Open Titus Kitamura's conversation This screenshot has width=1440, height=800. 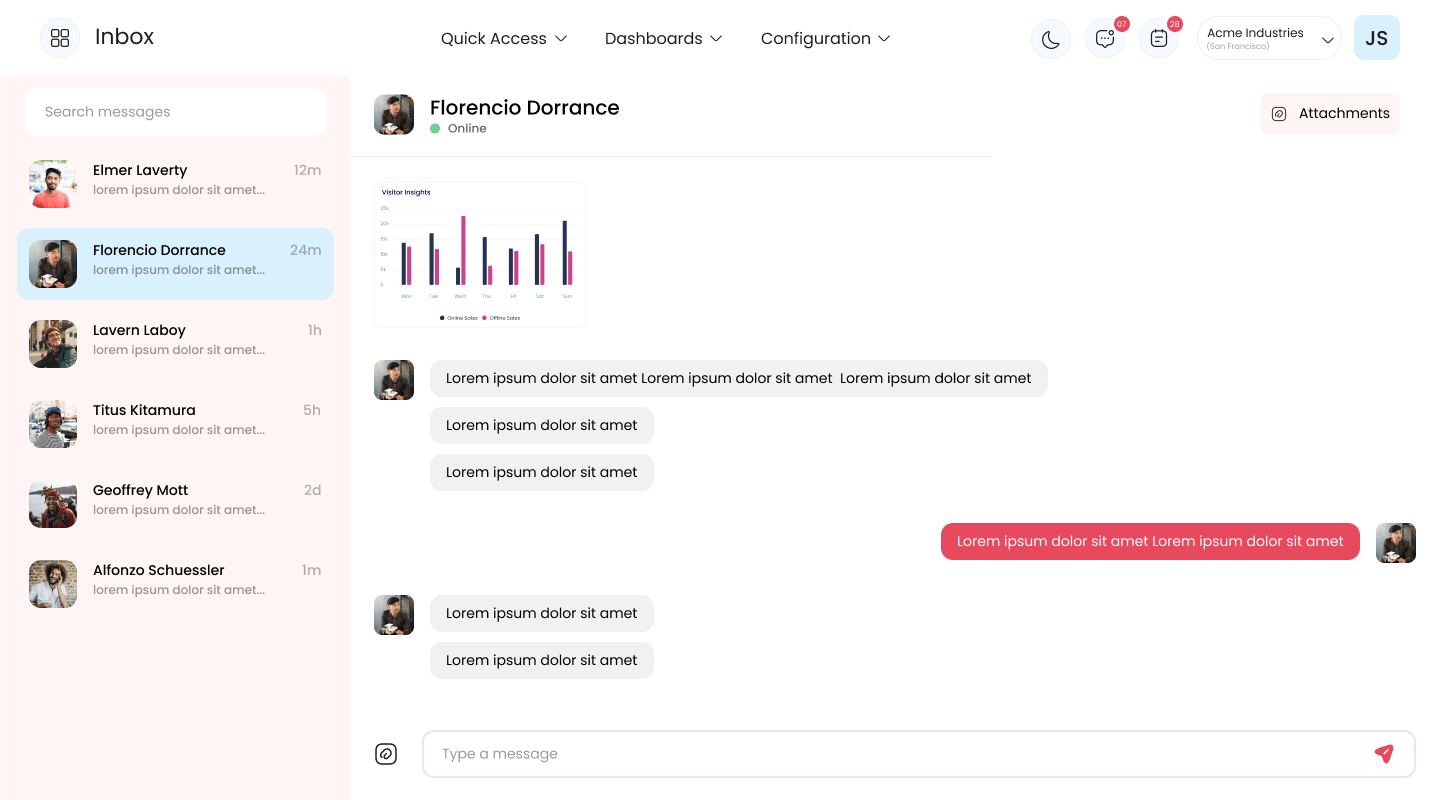click(176, 424)
